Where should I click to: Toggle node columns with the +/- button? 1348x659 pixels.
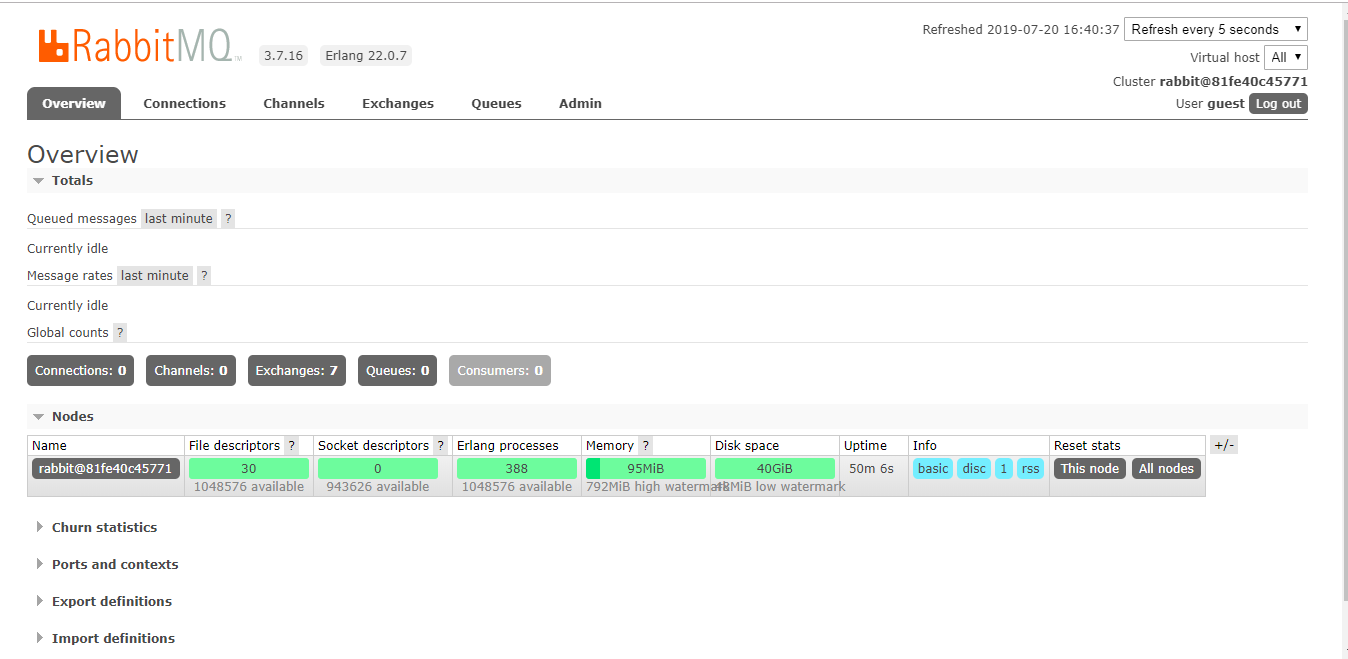[x=1223, y=445]
